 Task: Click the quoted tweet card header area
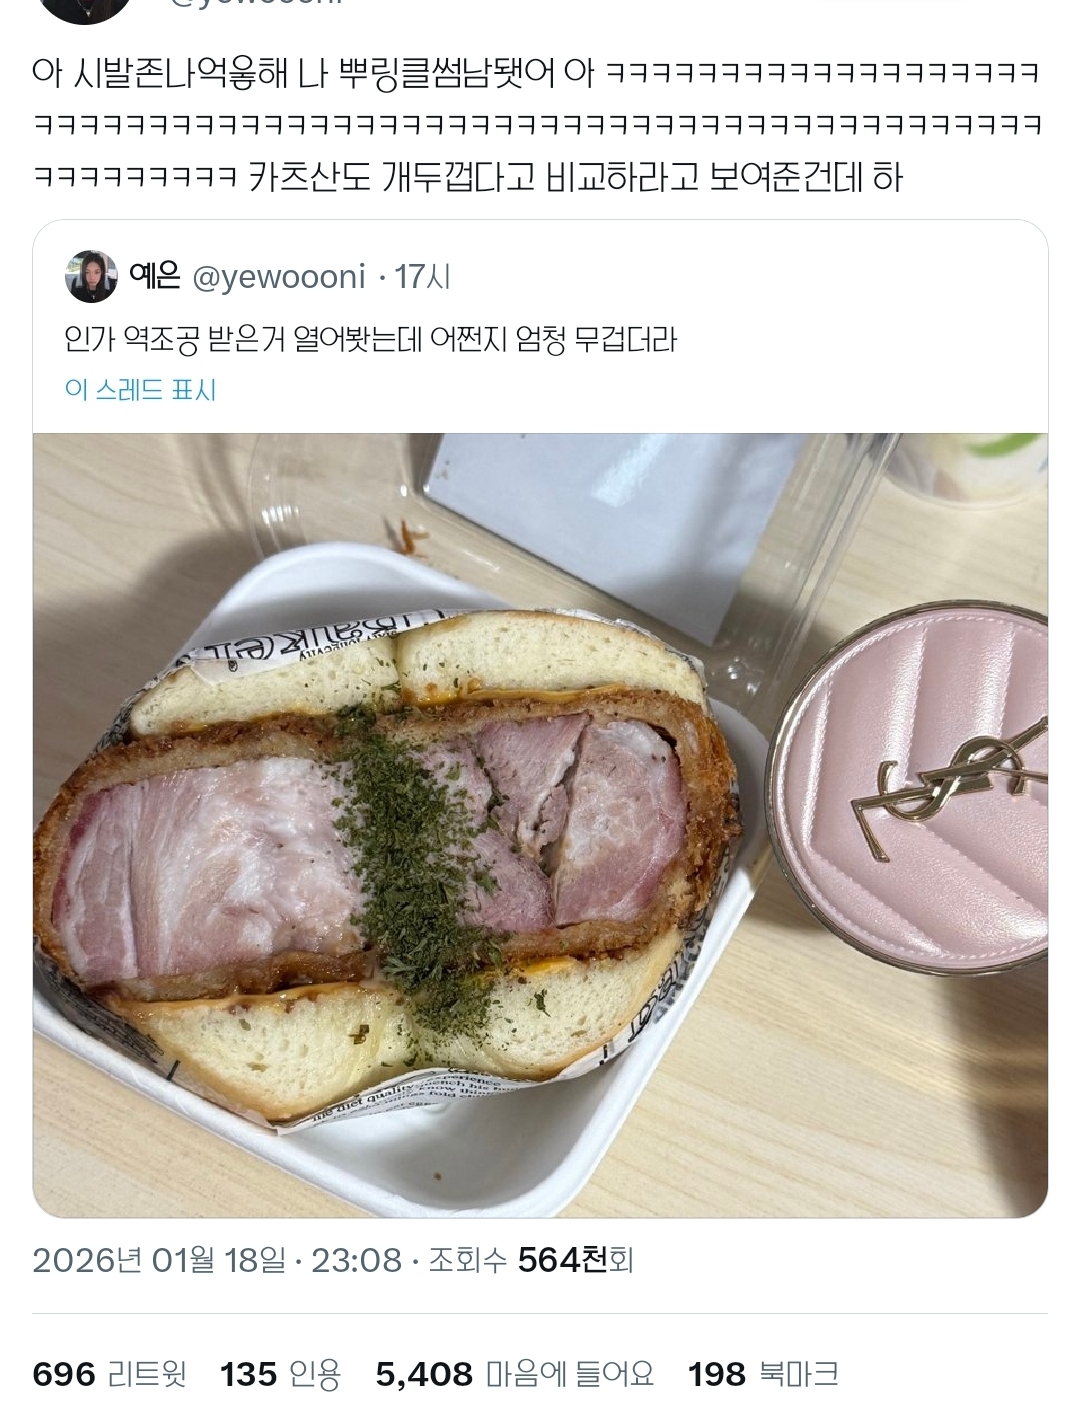click(x=540, y=276)
